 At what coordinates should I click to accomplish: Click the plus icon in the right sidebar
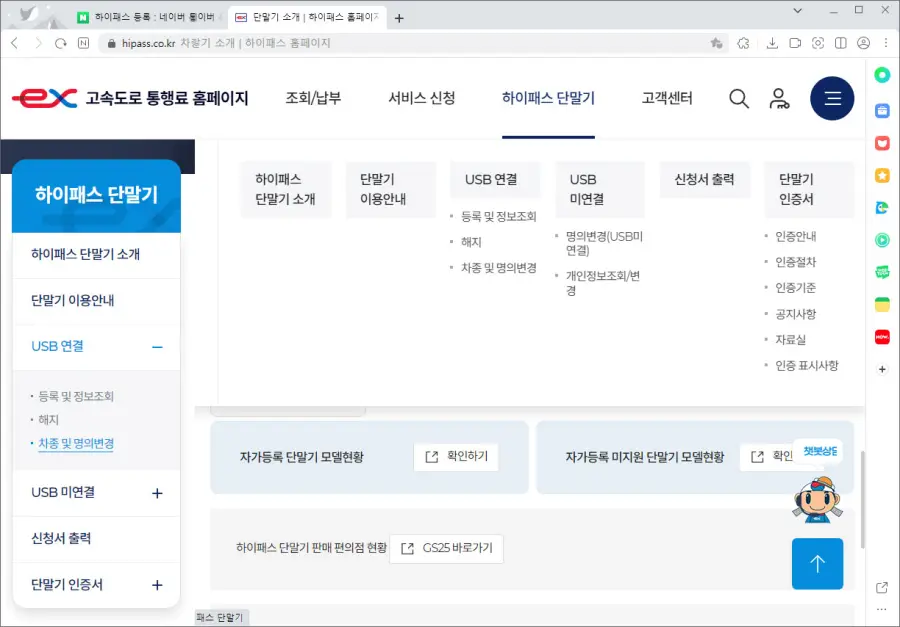pos(882,370)
